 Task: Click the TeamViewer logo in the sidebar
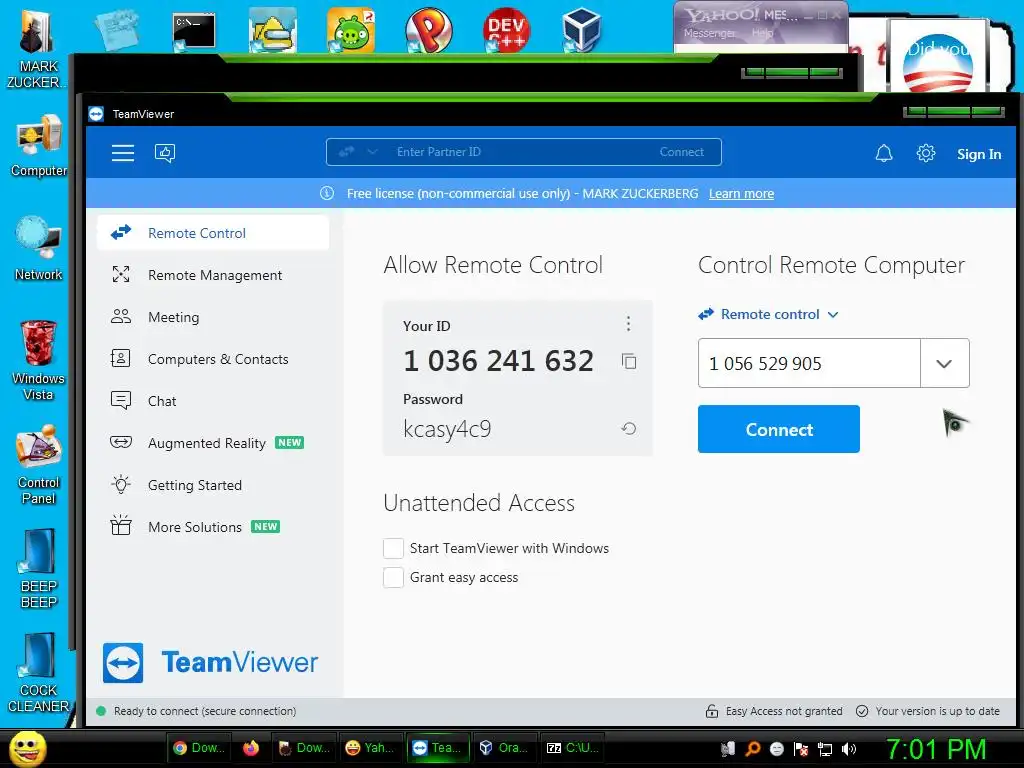[x=210, y=663]
